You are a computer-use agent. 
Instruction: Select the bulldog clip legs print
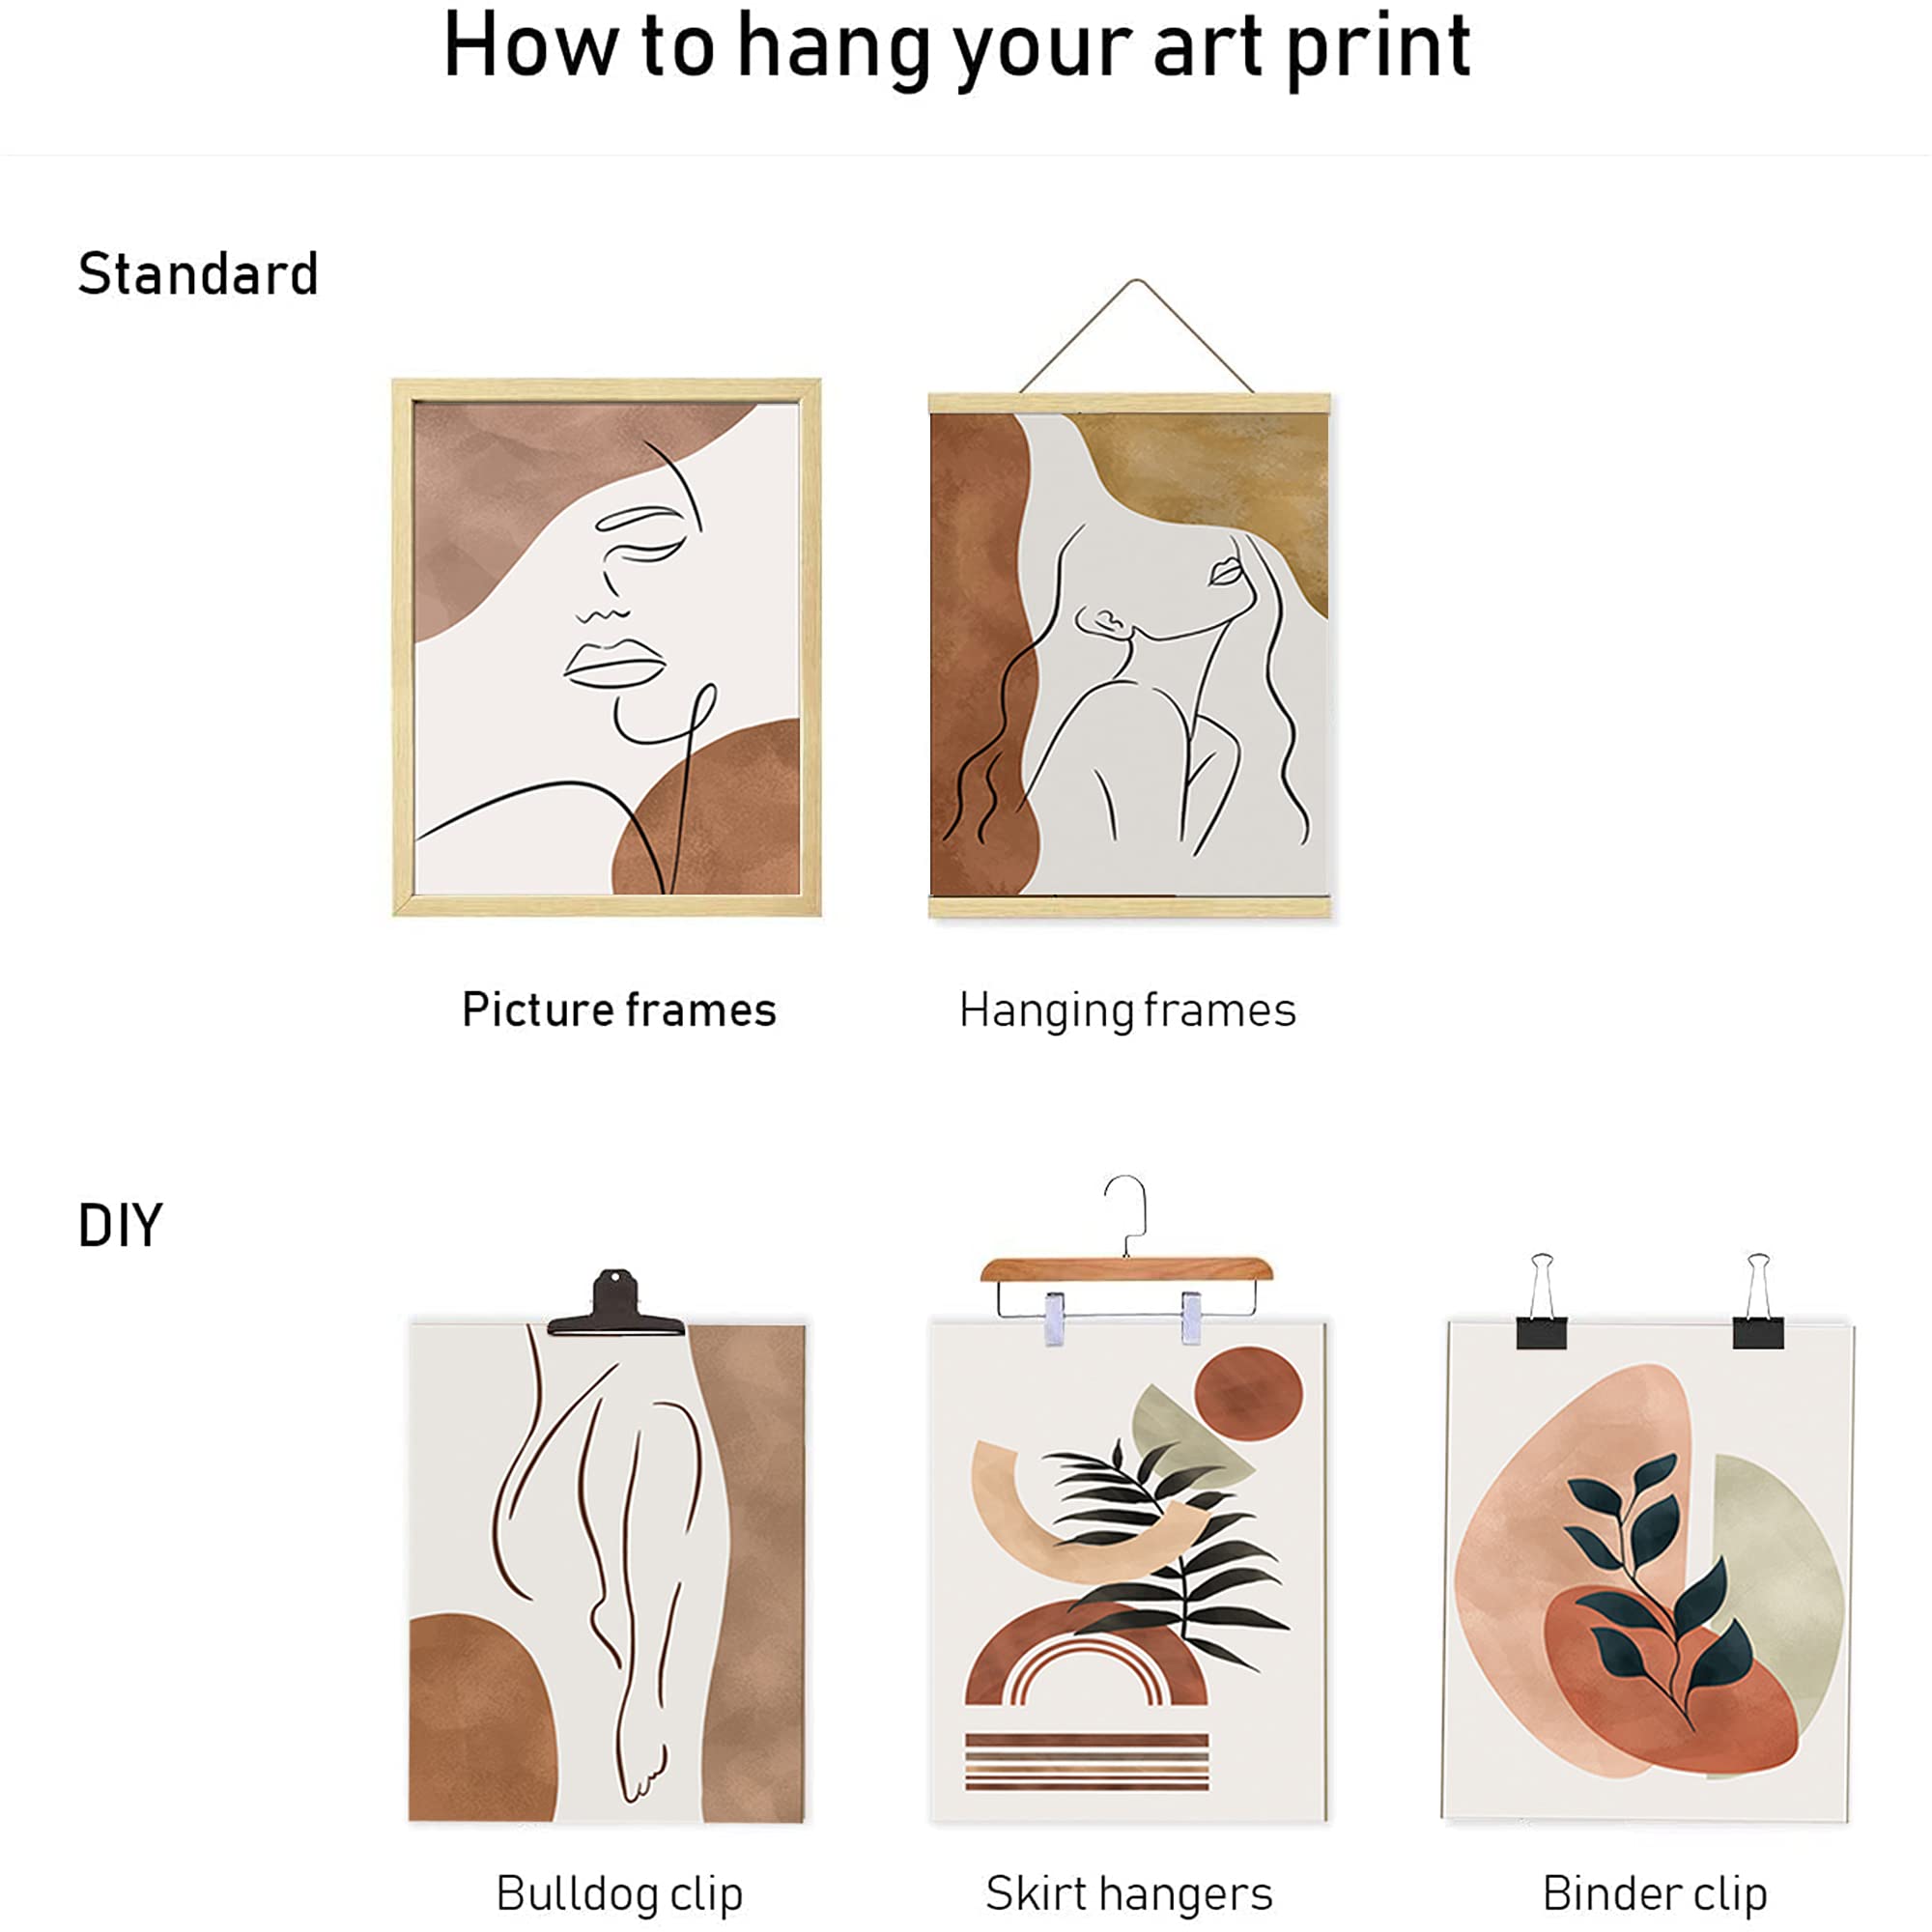pyautogui.click(x=607, y=1572)
